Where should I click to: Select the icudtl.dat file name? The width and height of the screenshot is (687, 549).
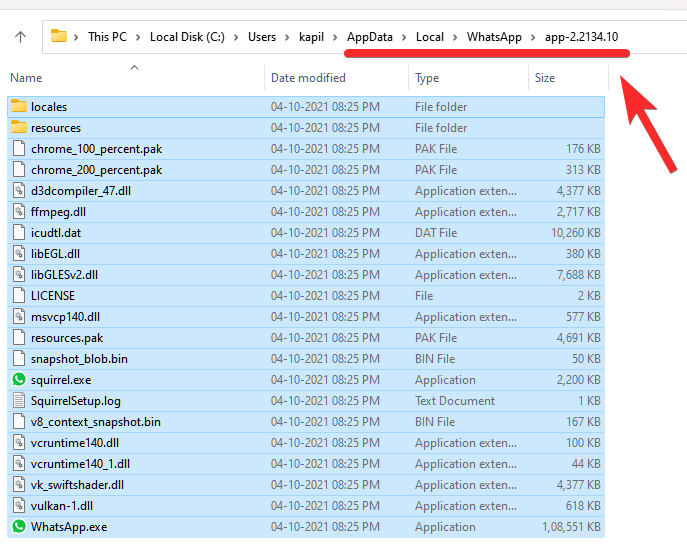[x=56, y=233]
